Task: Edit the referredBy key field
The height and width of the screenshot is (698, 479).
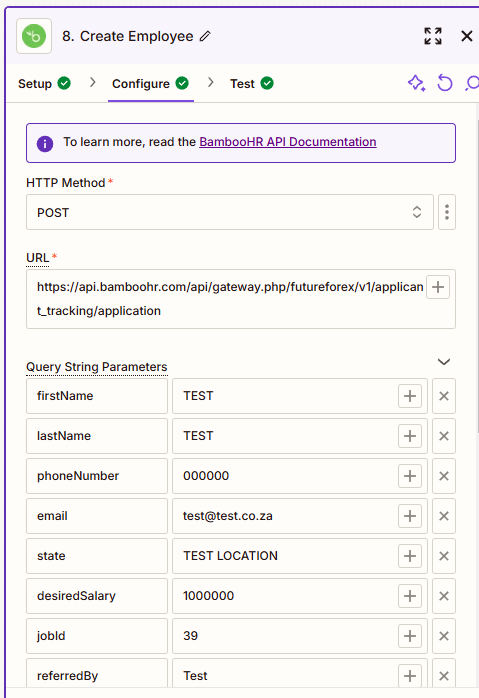Action: [97, 674]
